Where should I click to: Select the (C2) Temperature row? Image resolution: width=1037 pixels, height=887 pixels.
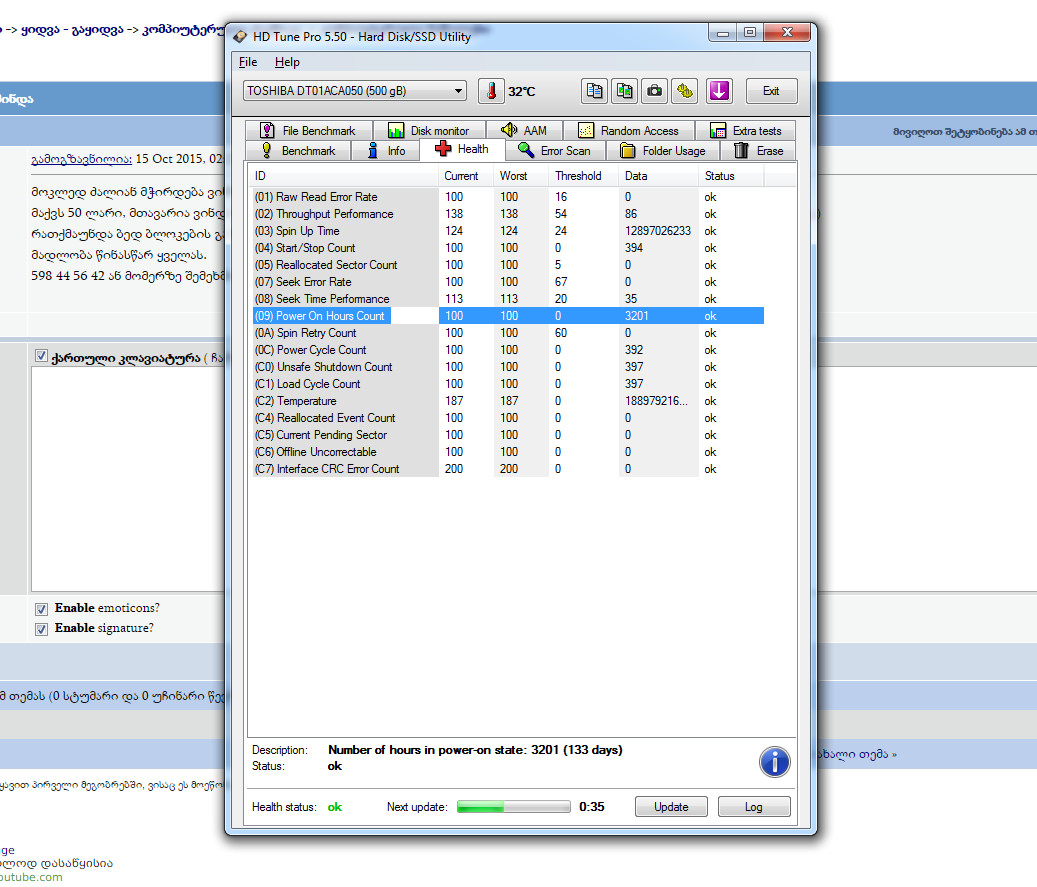(508, 401)
